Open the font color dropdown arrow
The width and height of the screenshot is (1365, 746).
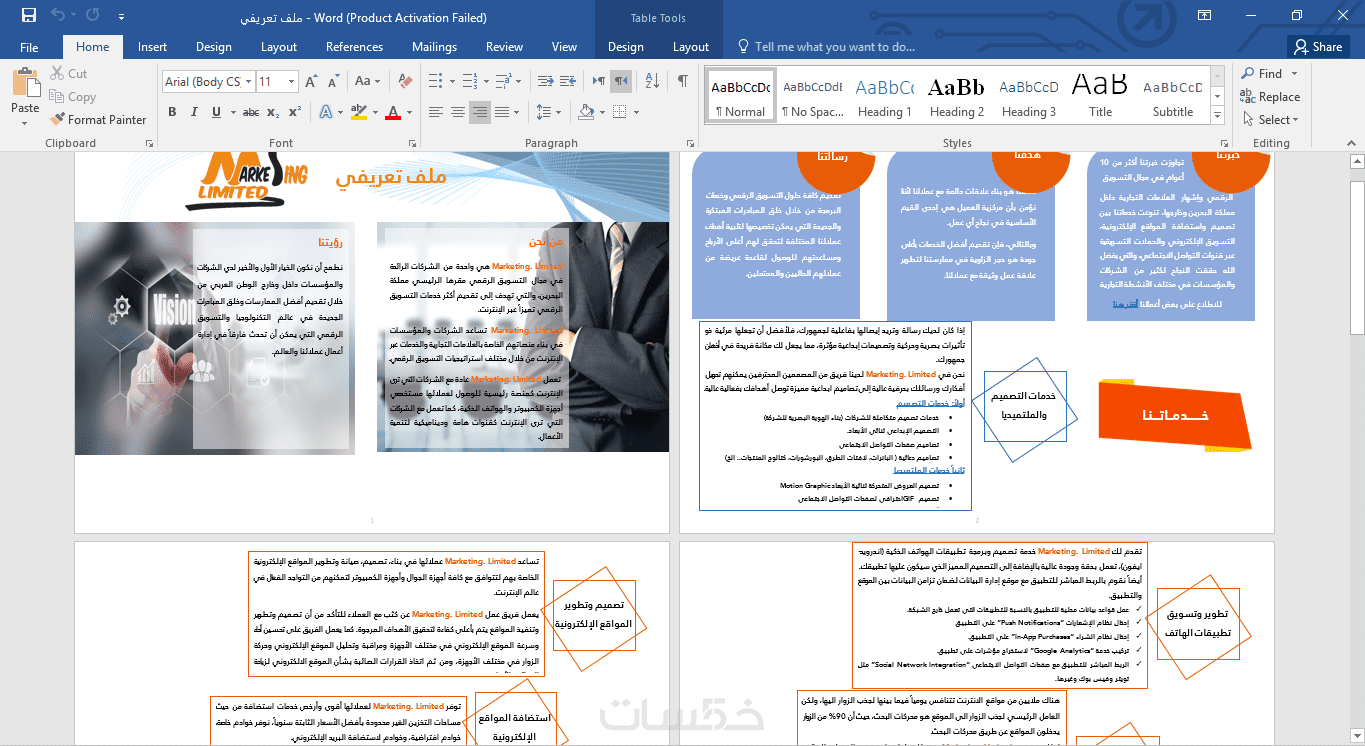pos(408,112)
